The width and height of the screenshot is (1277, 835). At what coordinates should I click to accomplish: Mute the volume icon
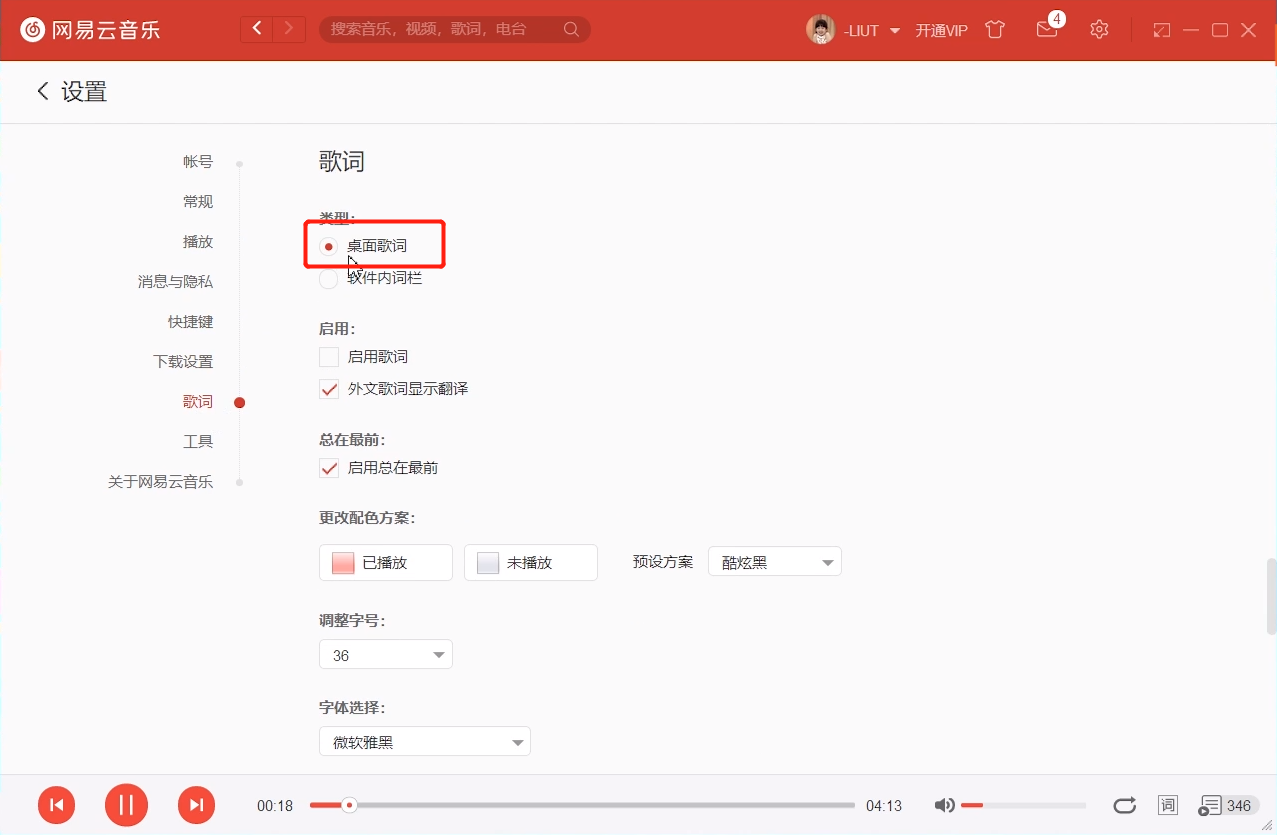(942, 804)
